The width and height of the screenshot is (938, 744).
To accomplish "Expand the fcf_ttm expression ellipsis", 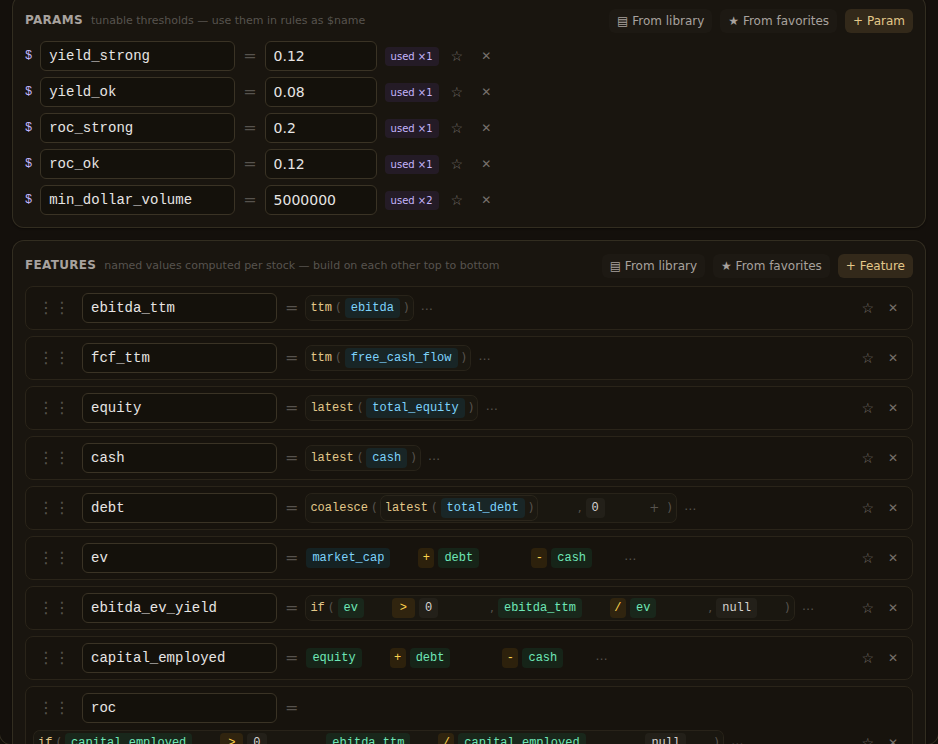I will (x=485, y=358).
